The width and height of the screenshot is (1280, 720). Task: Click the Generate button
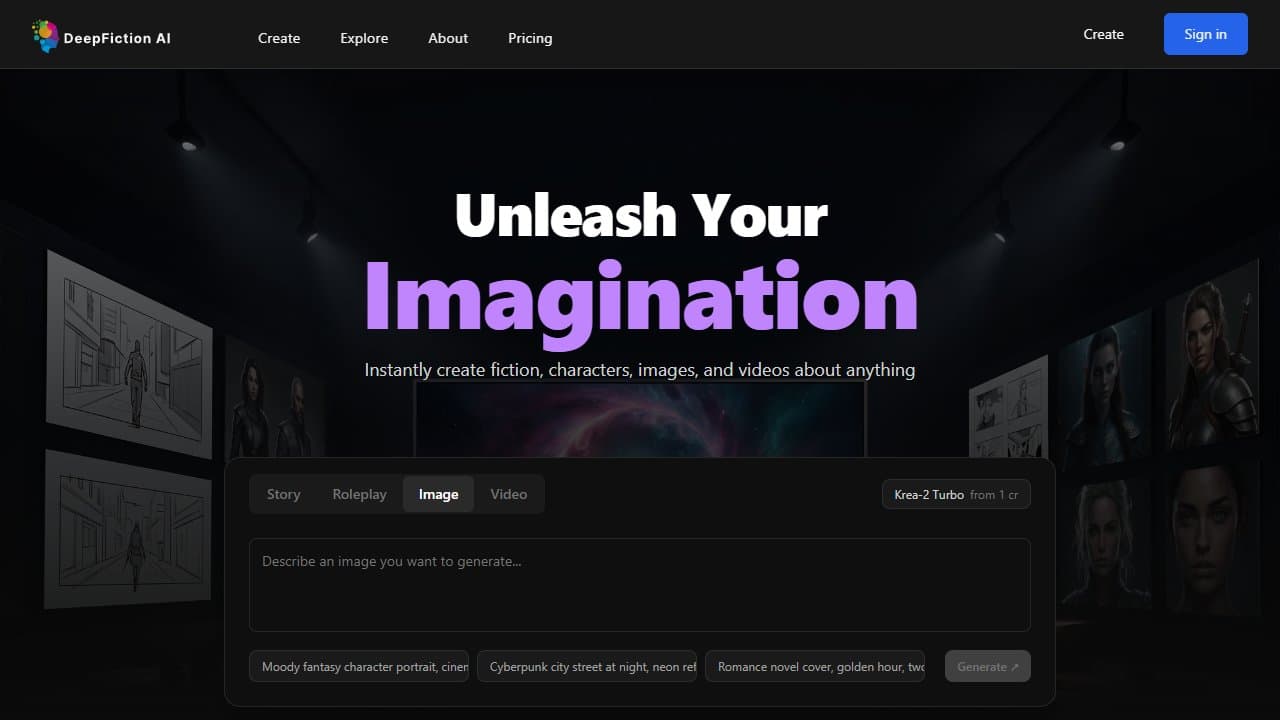(x=988, y=666)
